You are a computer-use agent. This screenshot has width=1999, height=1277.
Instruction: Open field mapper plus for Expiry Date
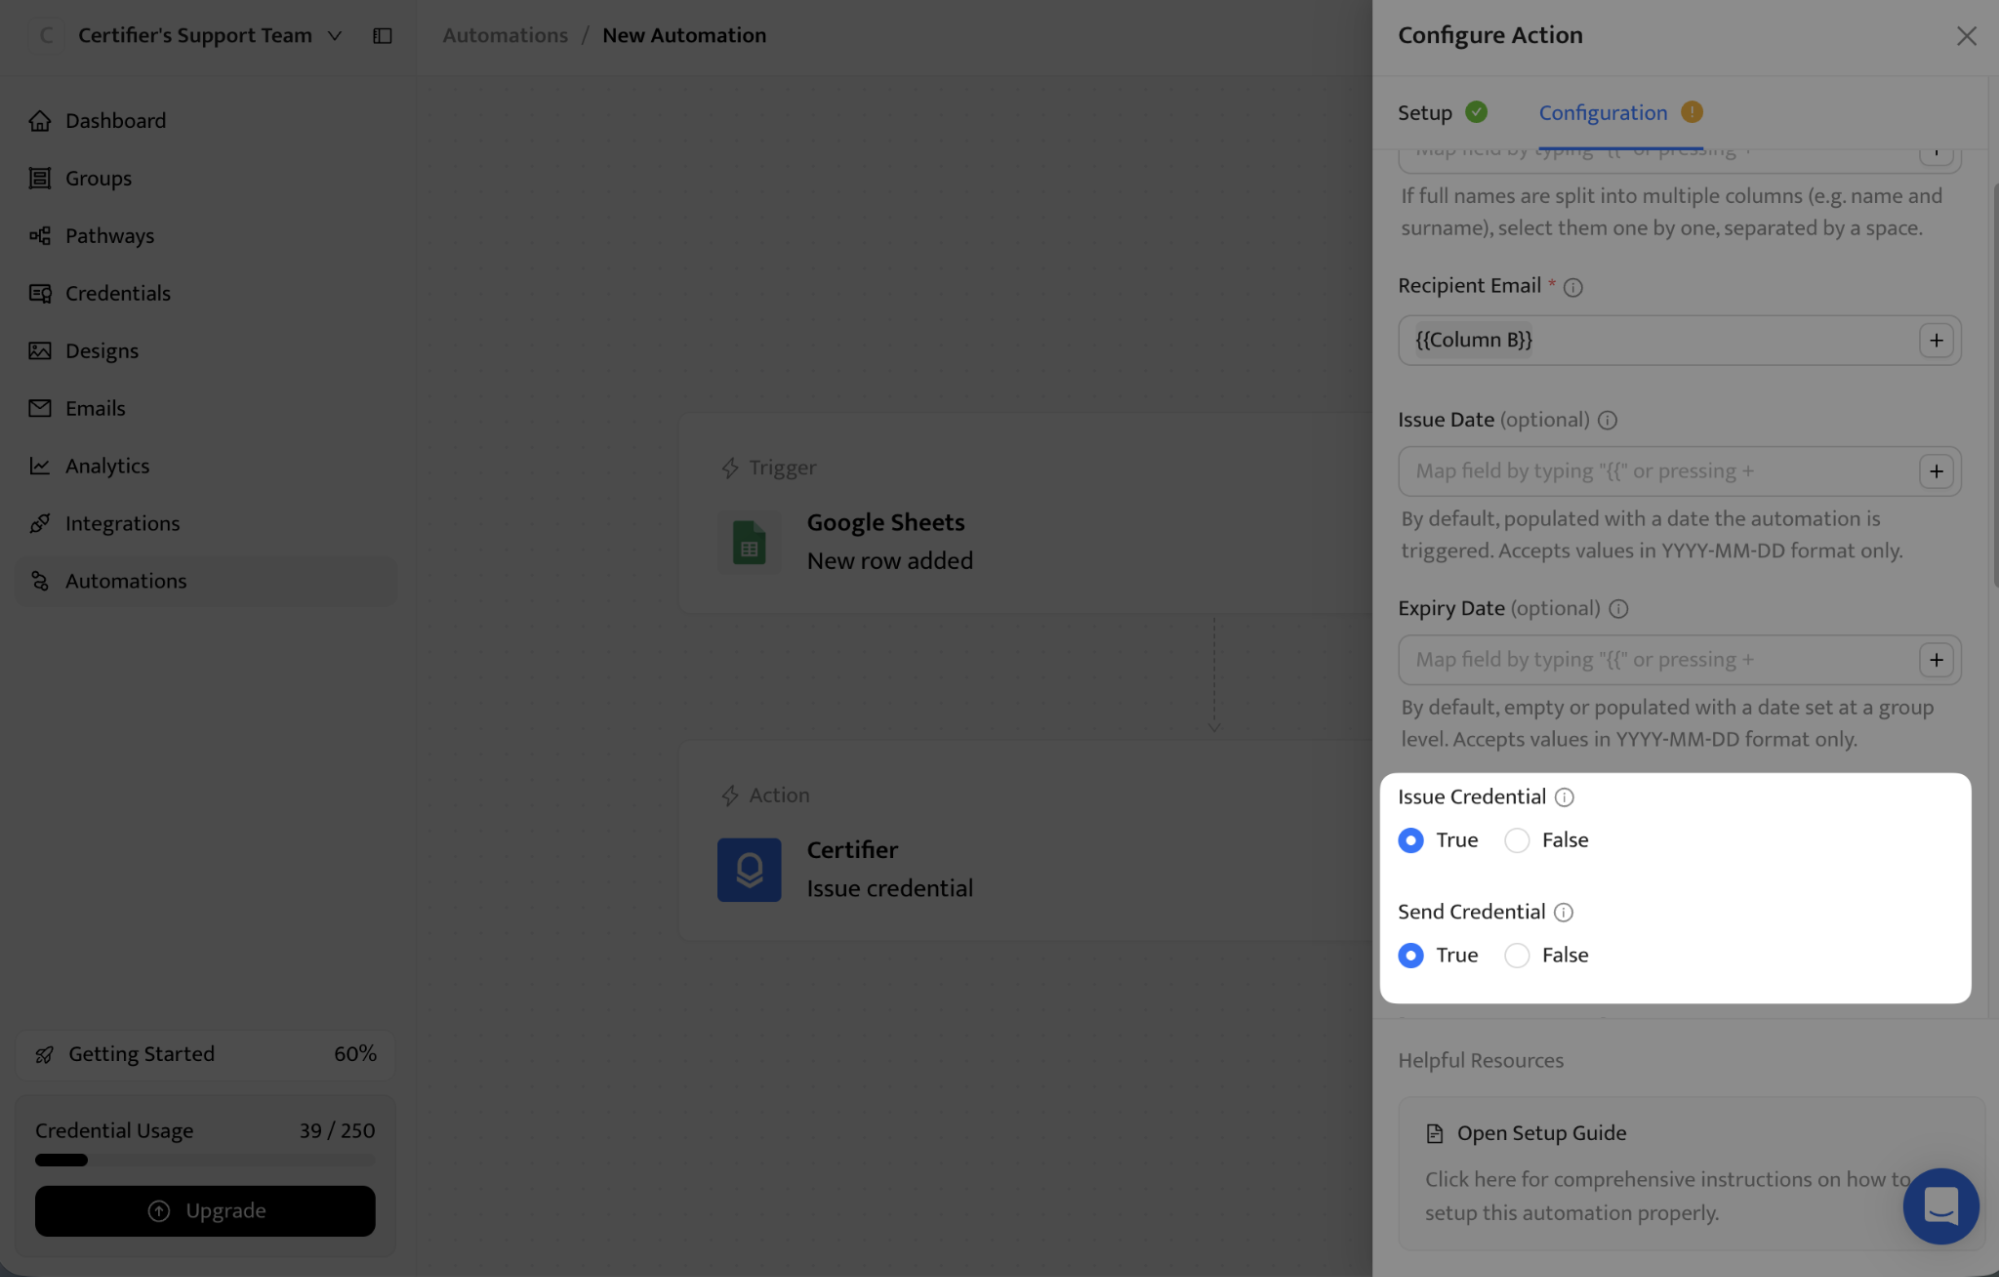click(1936, 660)
